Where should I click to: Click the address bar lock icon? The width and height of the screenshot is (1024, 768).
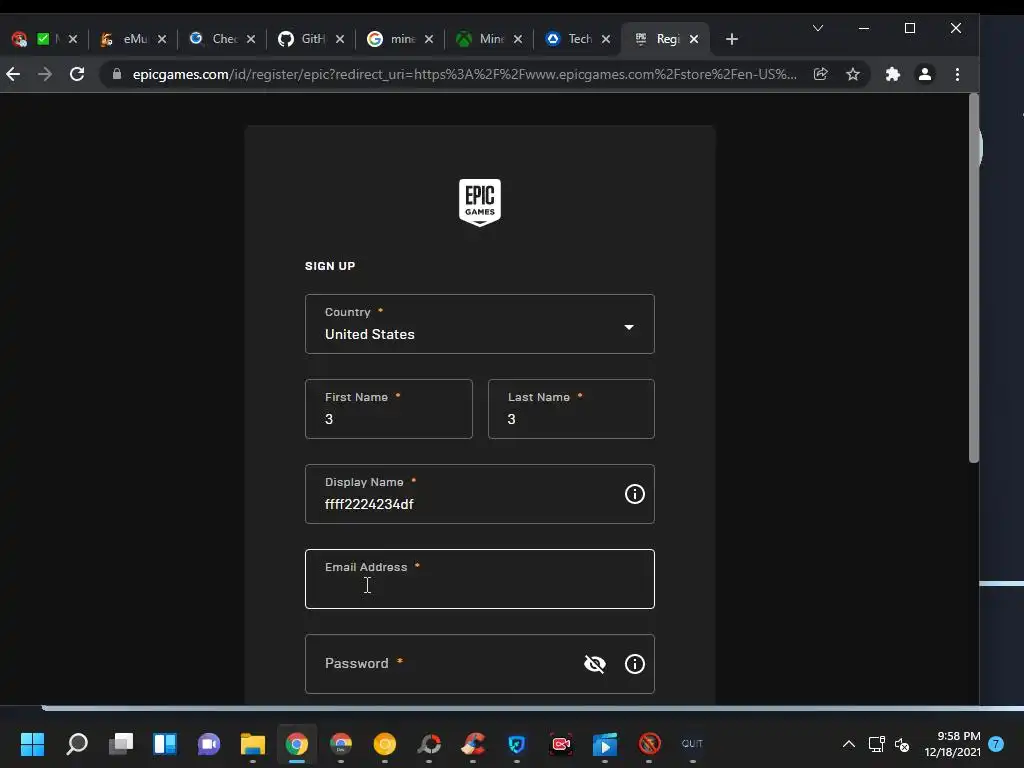[x=116, y=74]
